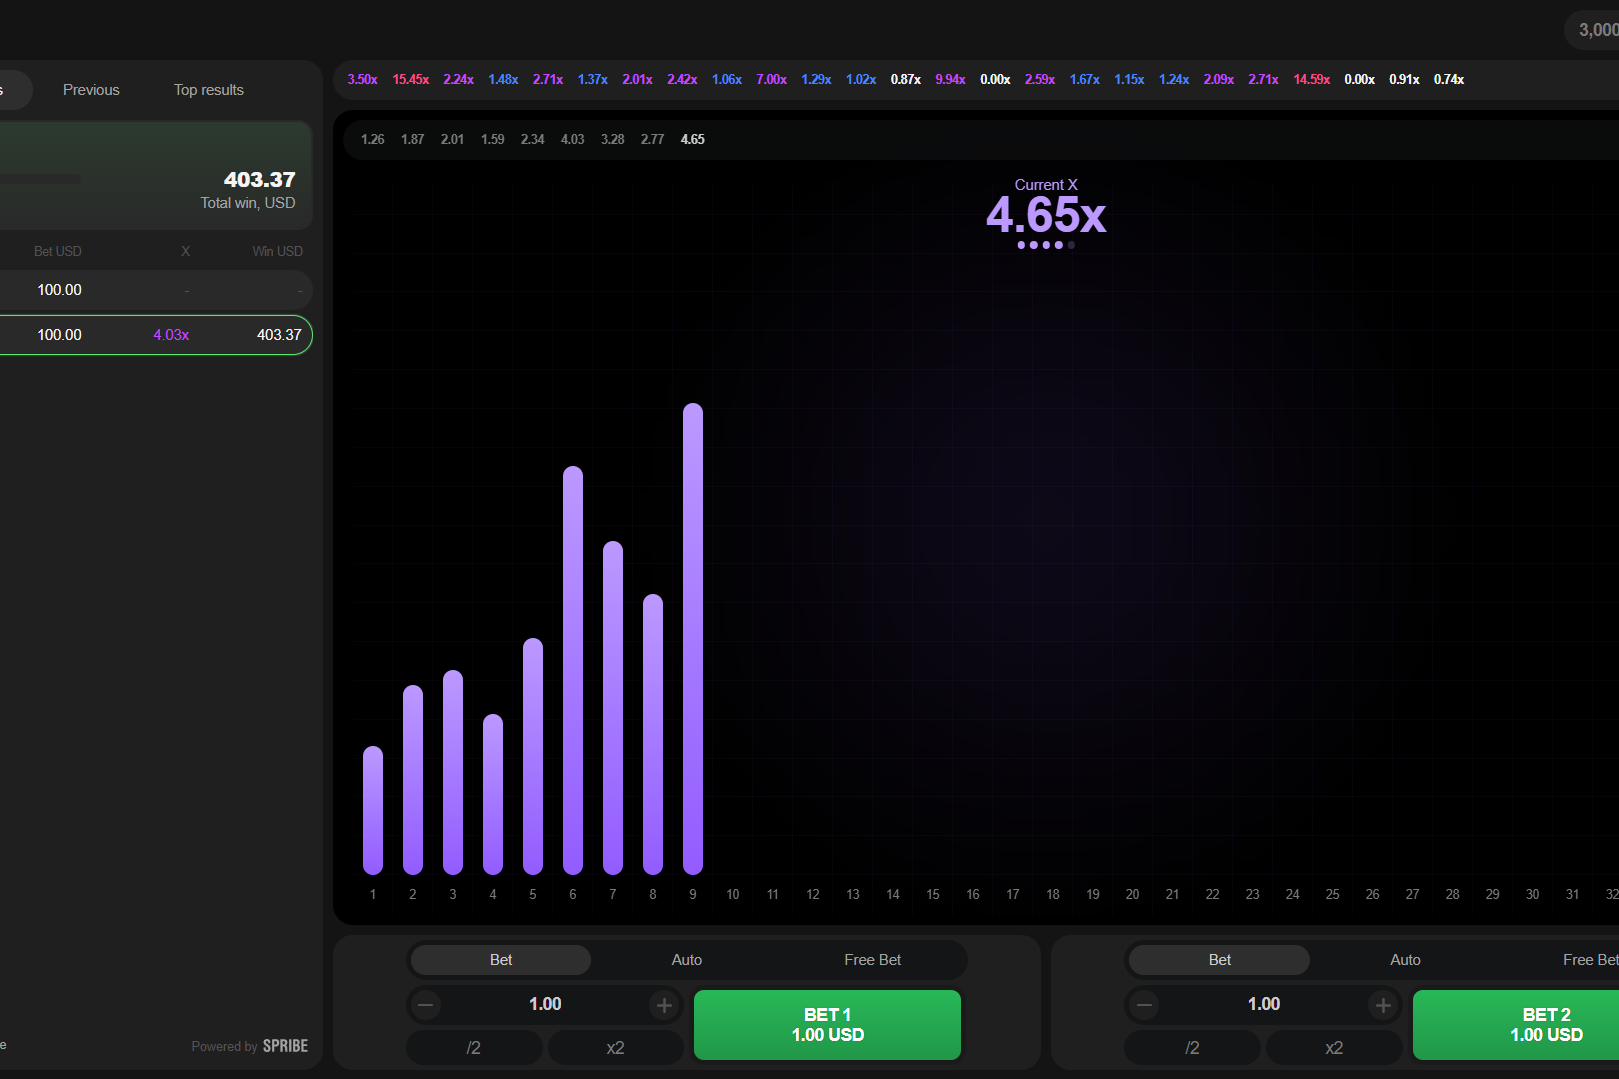The height and width of the screenshot is (1079, 1619).
Task: Open the 7.00x round in history bar
Action: click(771, 79)
